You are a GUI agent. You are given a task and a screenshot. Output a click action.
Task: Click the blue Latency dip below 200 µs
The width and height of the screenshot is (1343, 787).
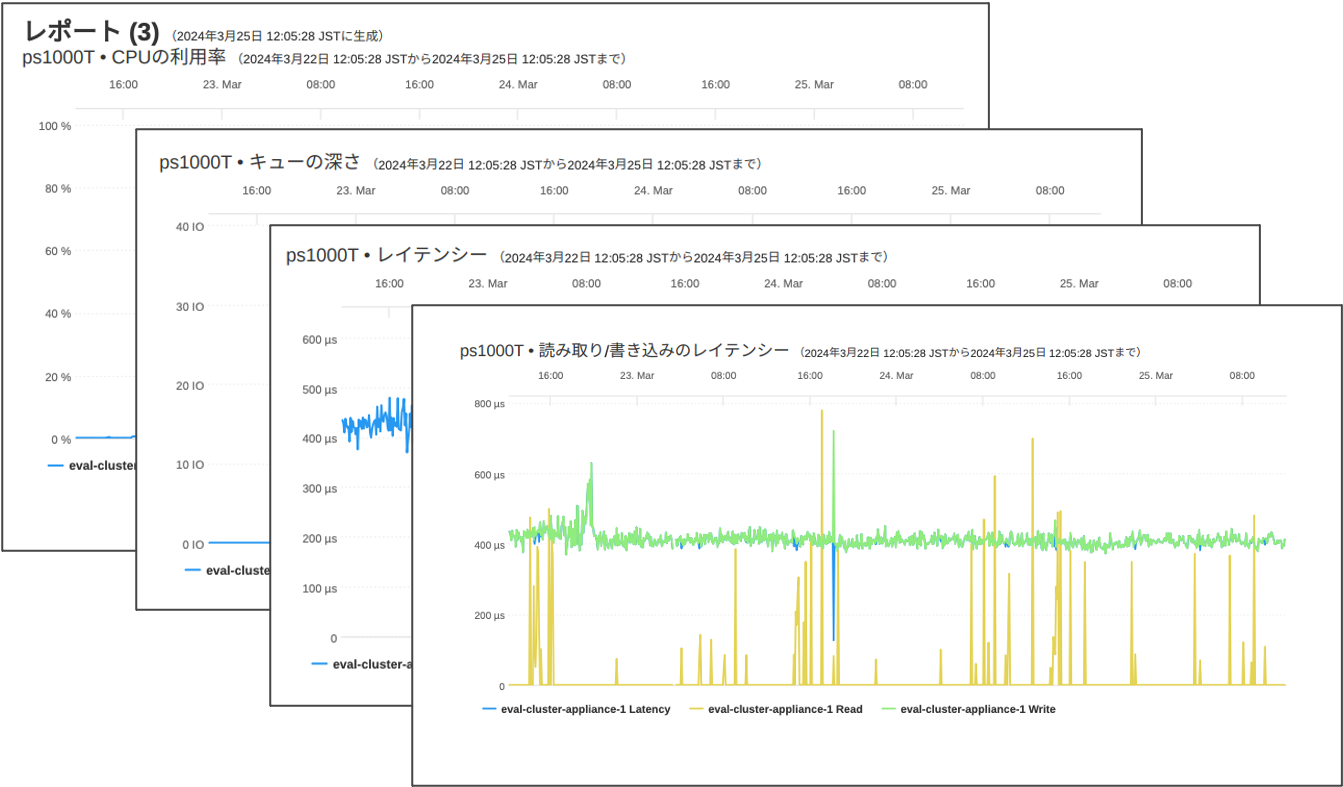click(833, 636)
